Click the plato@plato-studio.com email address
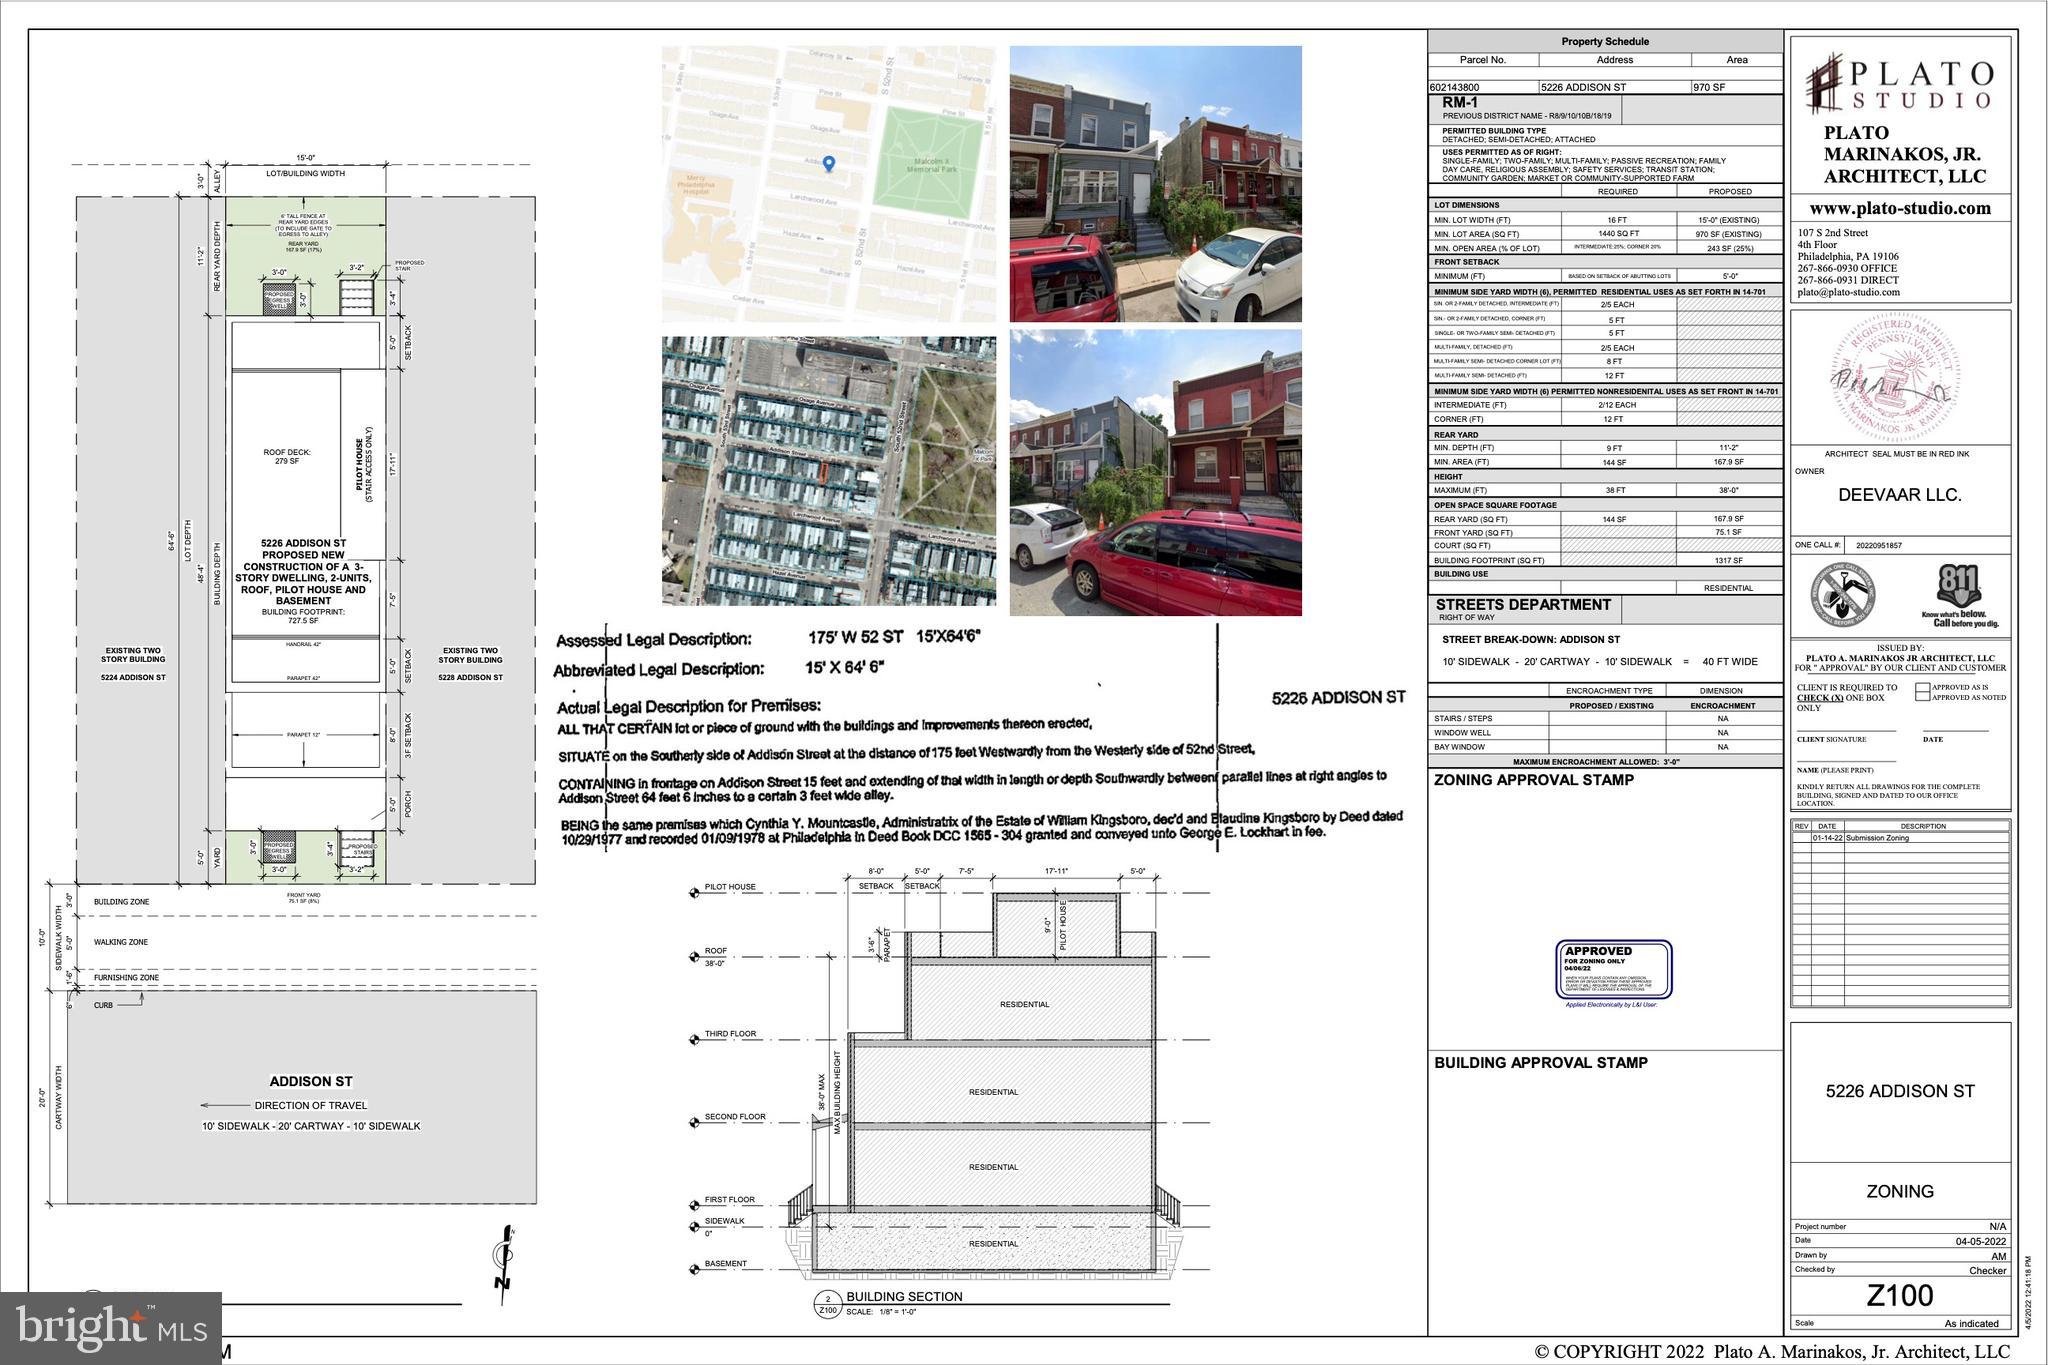Screen dimensions: 2048x1365 pos(1848,293)
